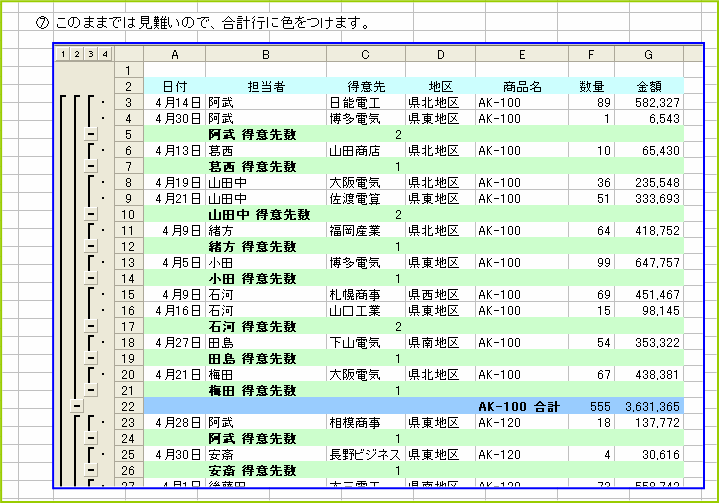Select amount cell 582,327

point(648,102)
